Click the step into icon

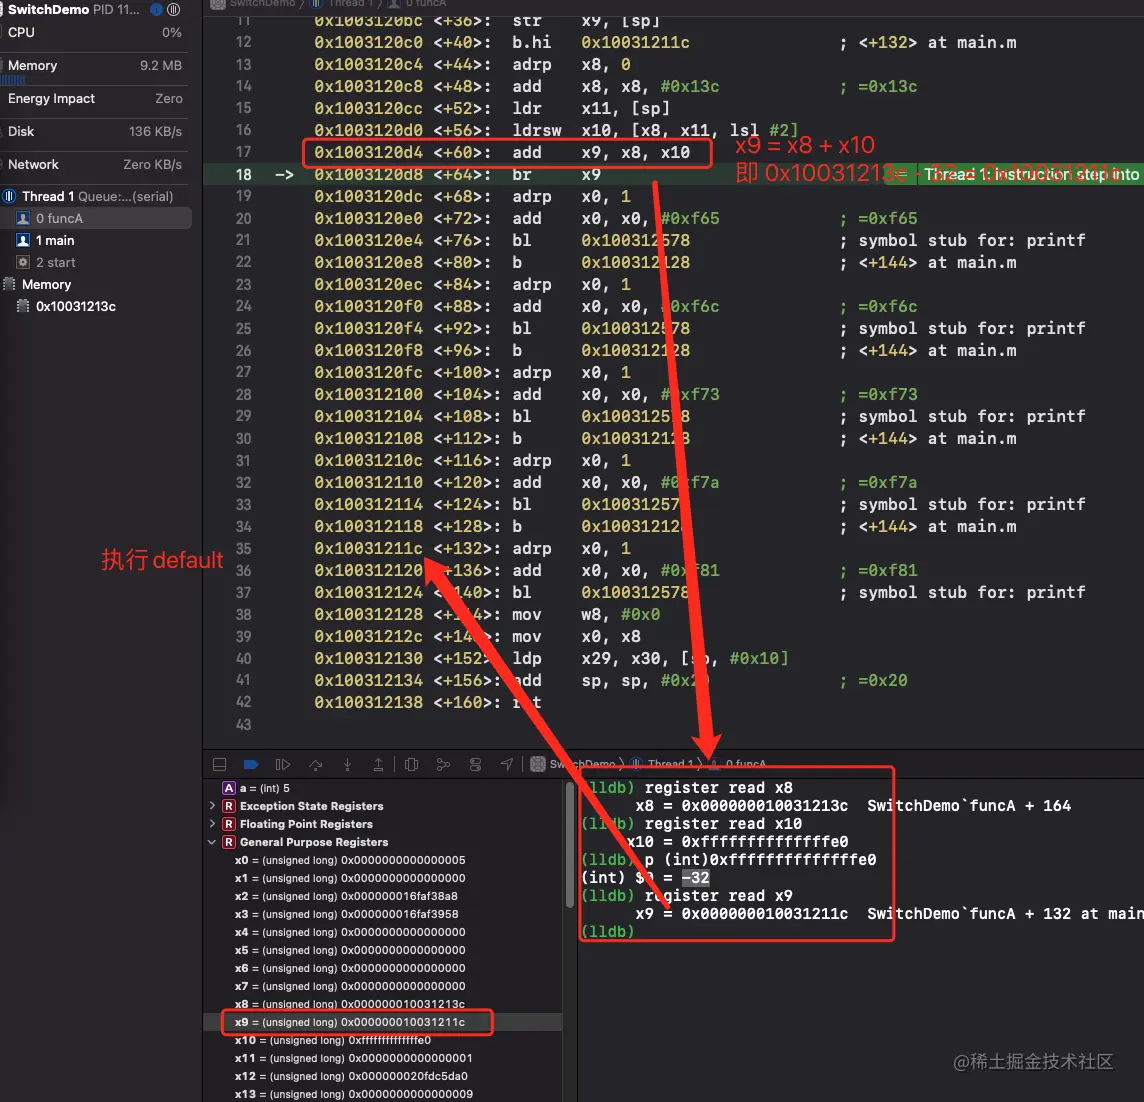coord(347,764)
